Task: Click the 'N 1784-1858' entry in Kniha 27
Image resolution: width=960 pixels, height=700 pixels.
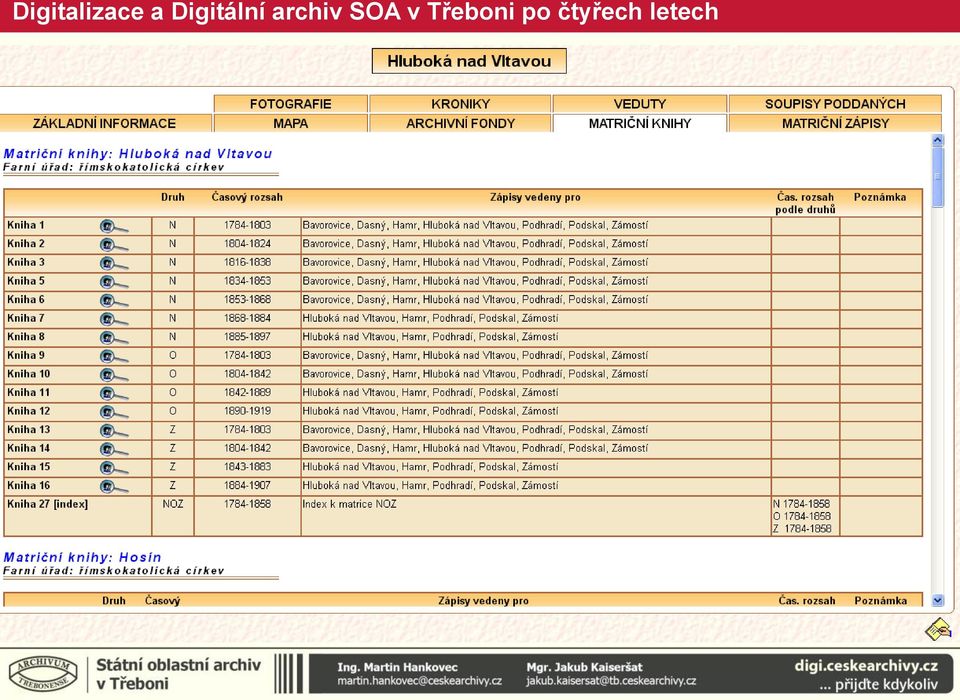Action: tap(801, 504)
